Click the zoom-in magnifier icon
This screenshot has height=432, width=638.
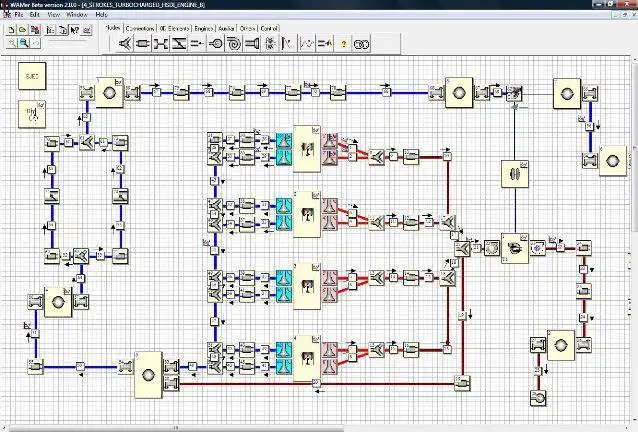coord(12,43)
